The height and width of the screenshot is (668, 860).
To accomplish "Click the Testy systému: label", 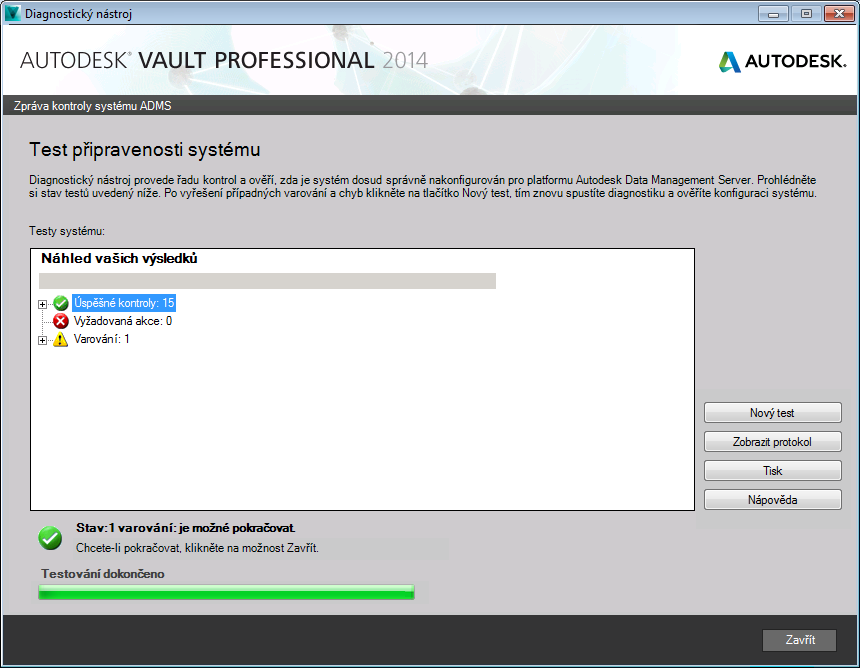I will coord(67,231).
